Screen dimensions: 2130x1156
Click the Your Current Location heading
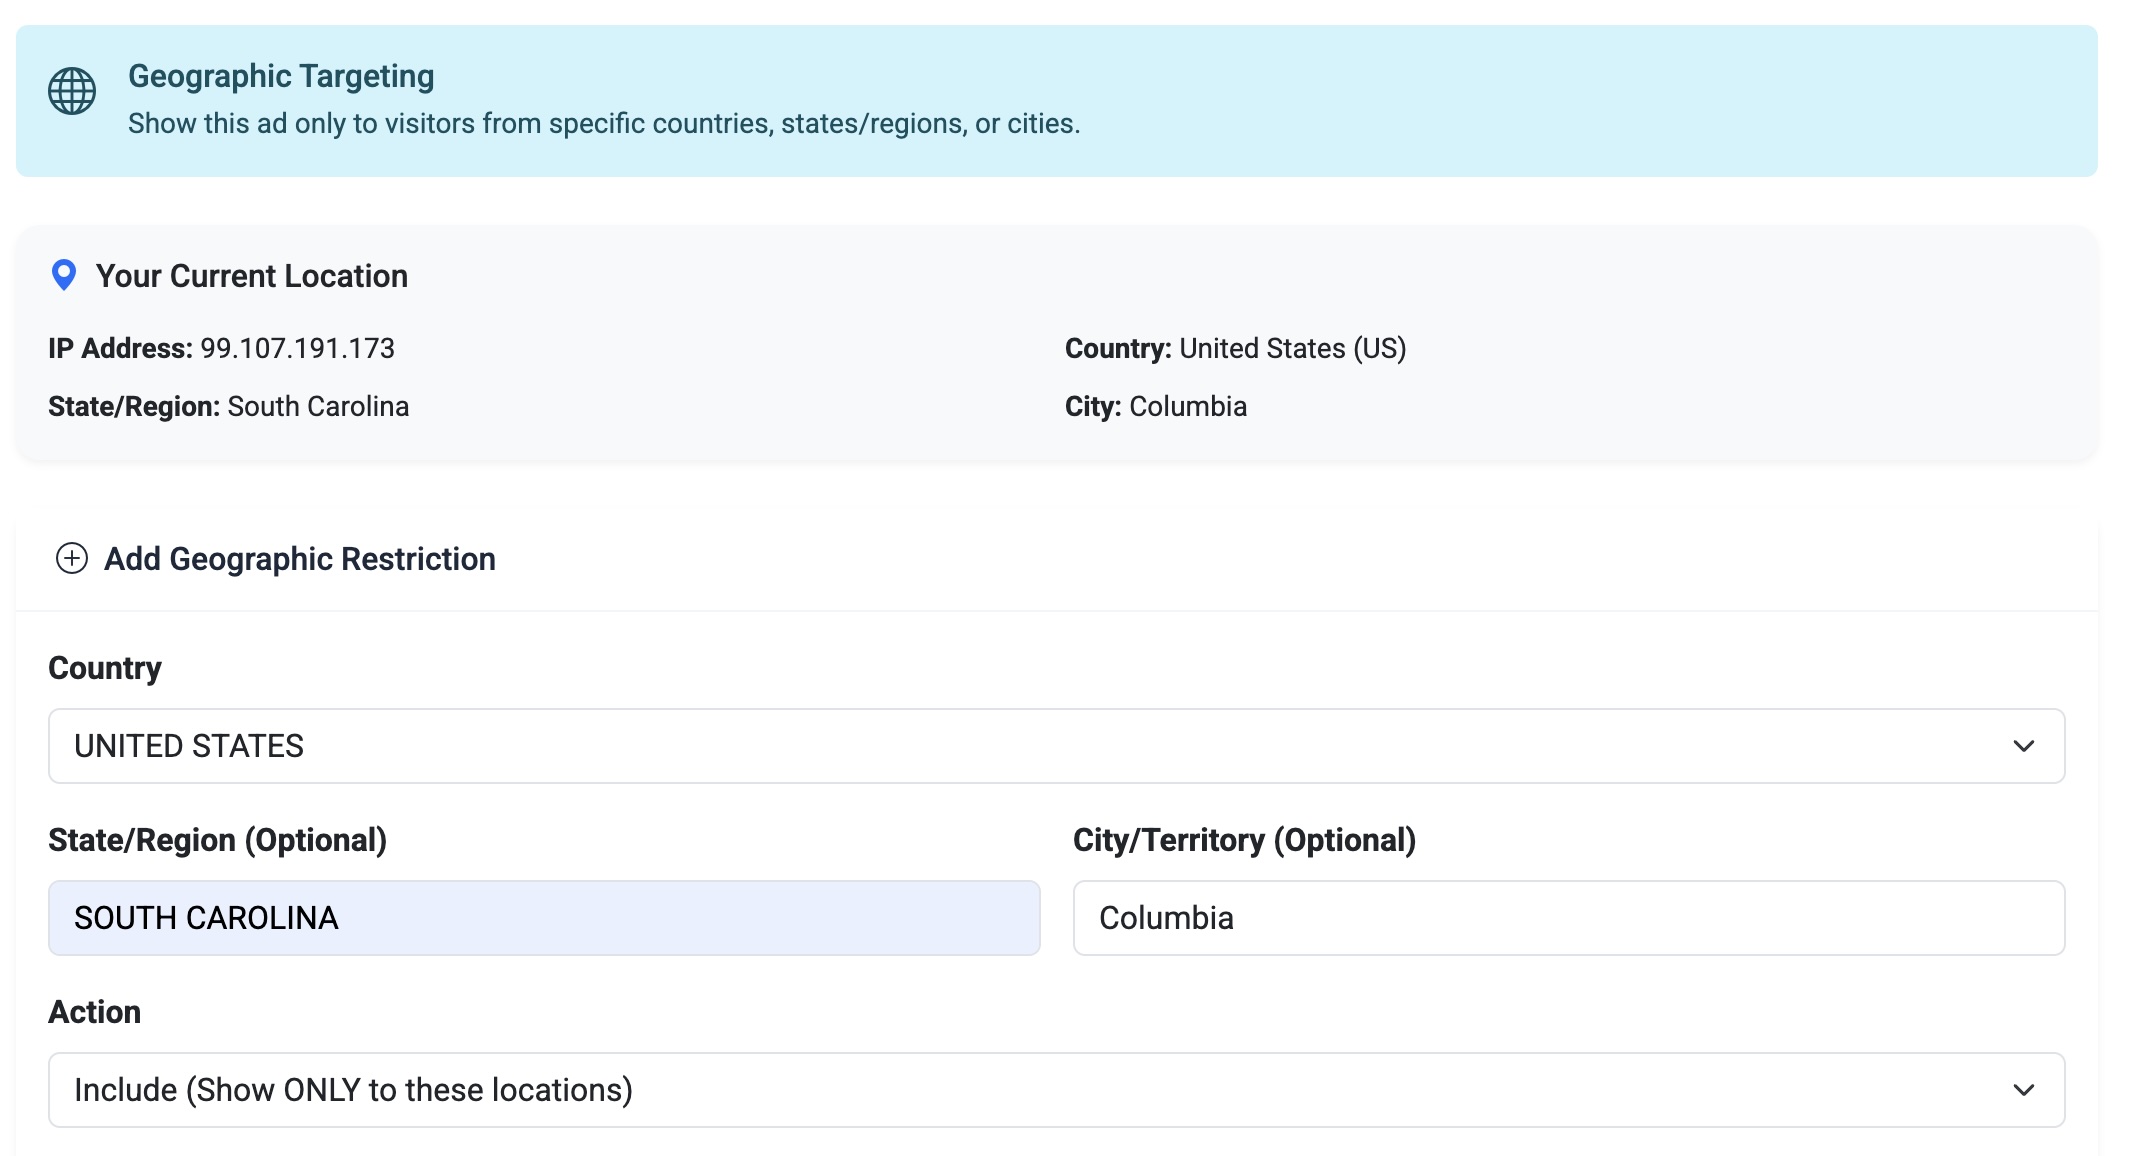(251, 276)
